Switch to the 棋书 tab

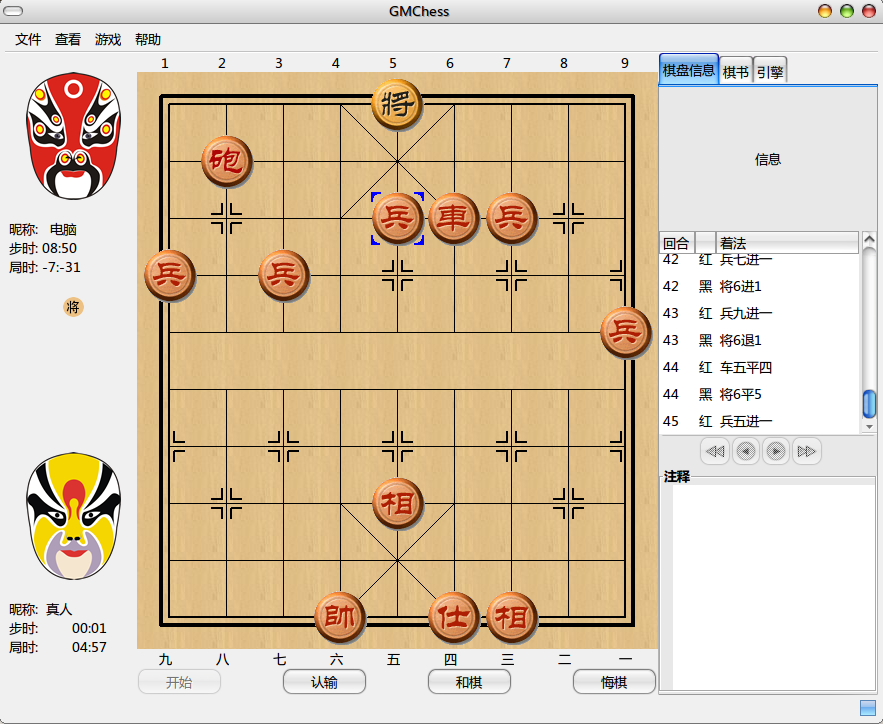(x=735, y=72)
